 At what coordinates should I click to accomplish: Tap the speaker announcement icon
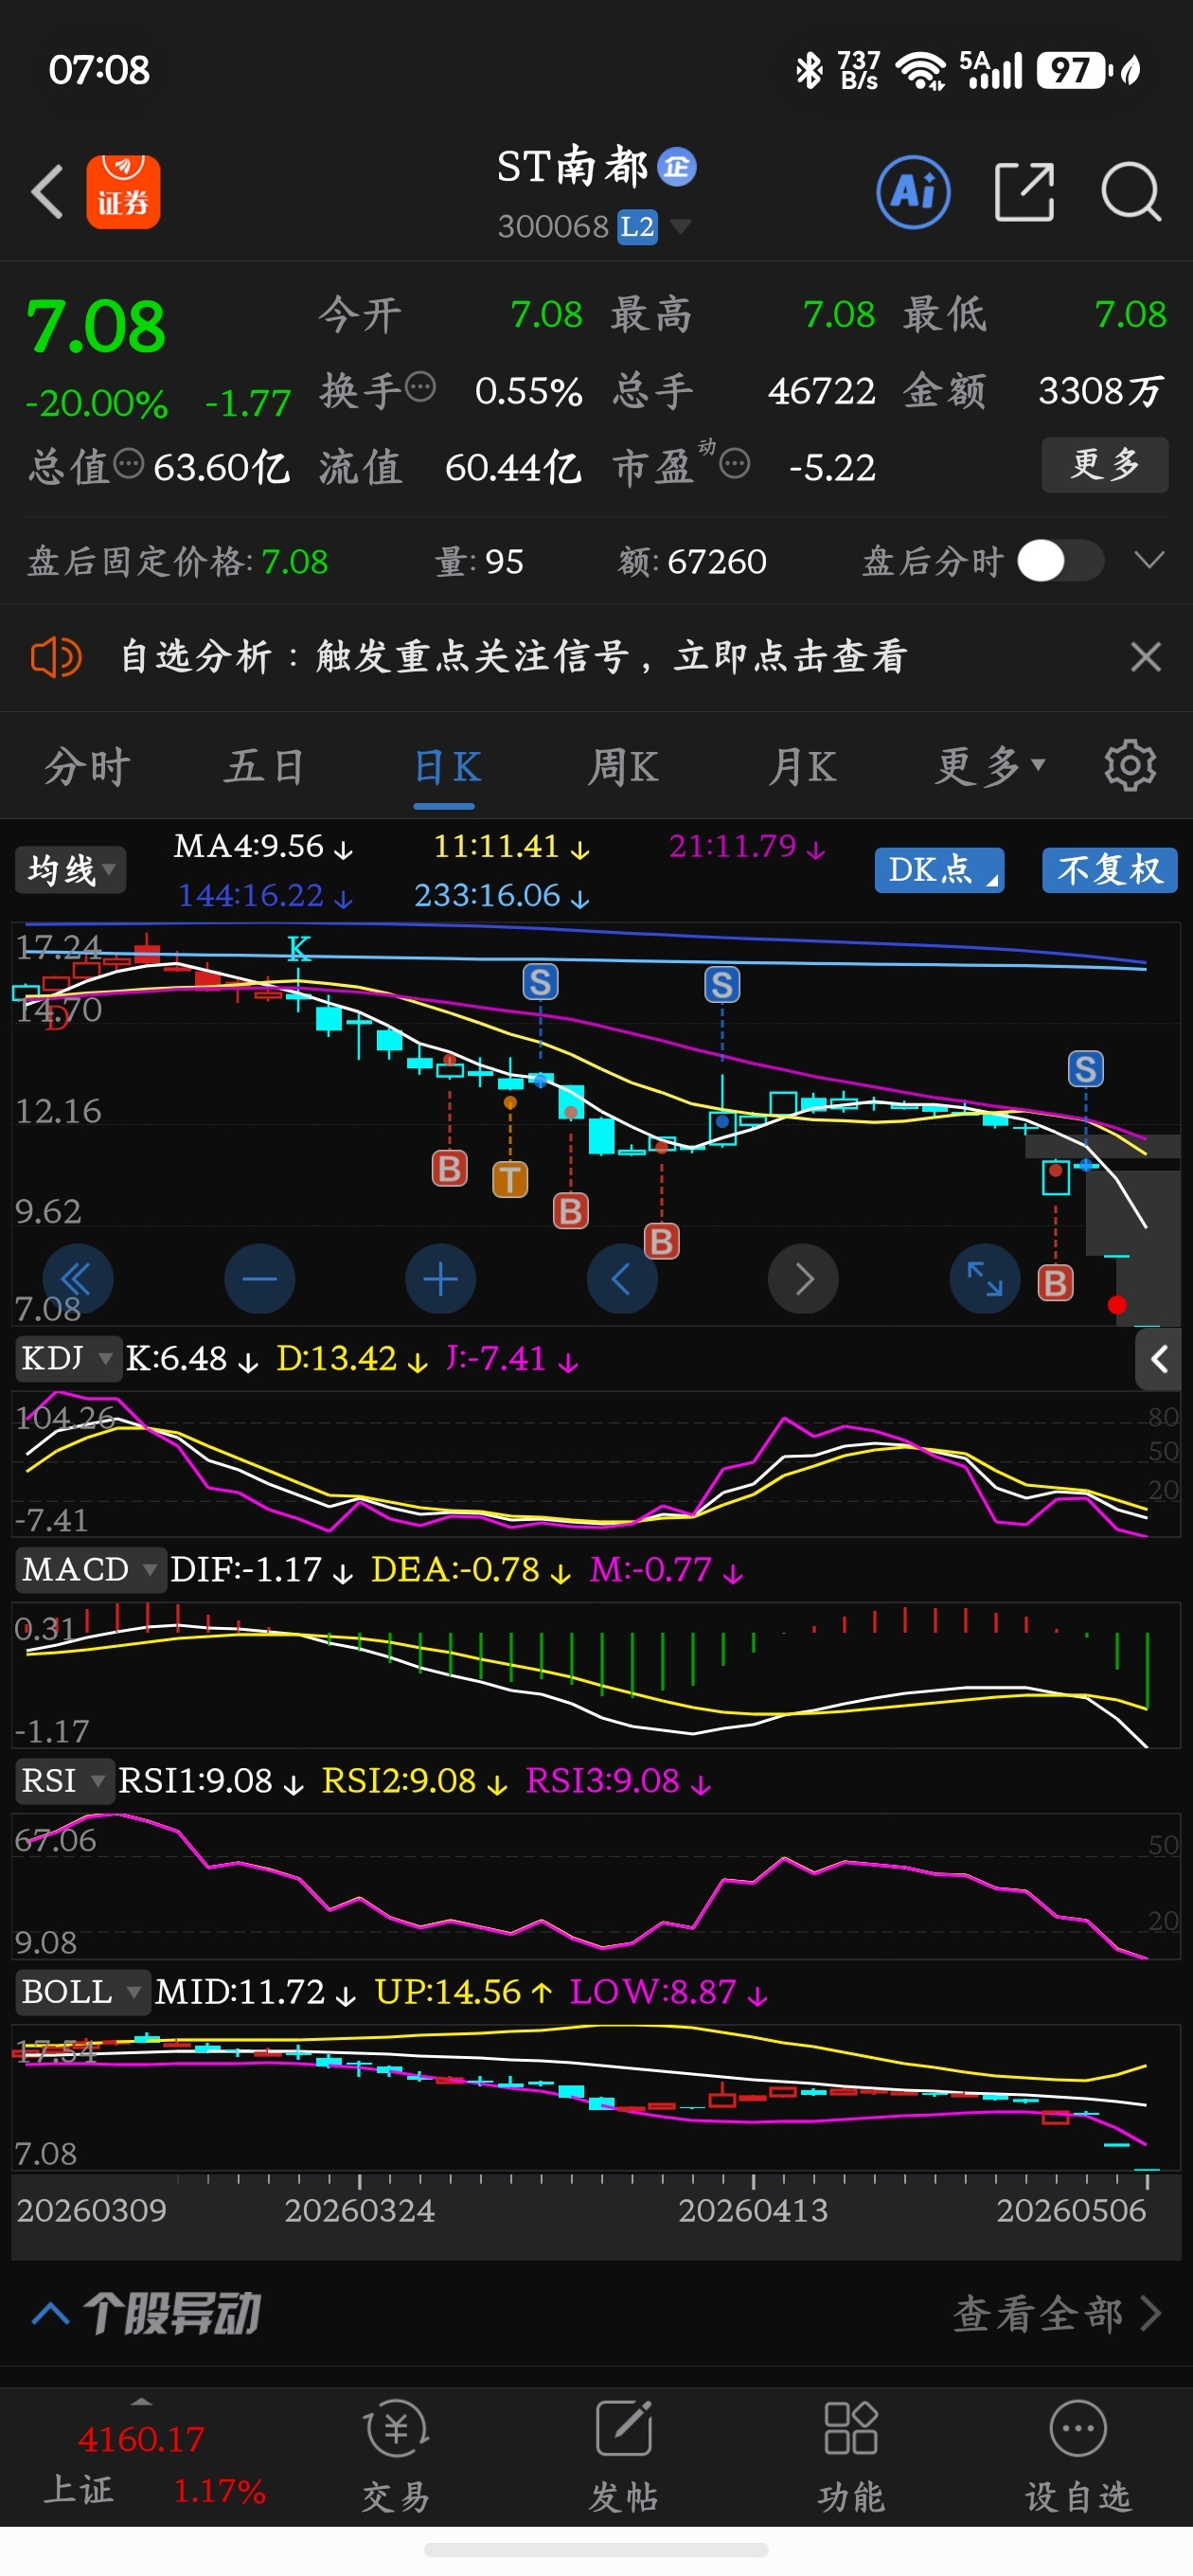click(x=56, y=657)
